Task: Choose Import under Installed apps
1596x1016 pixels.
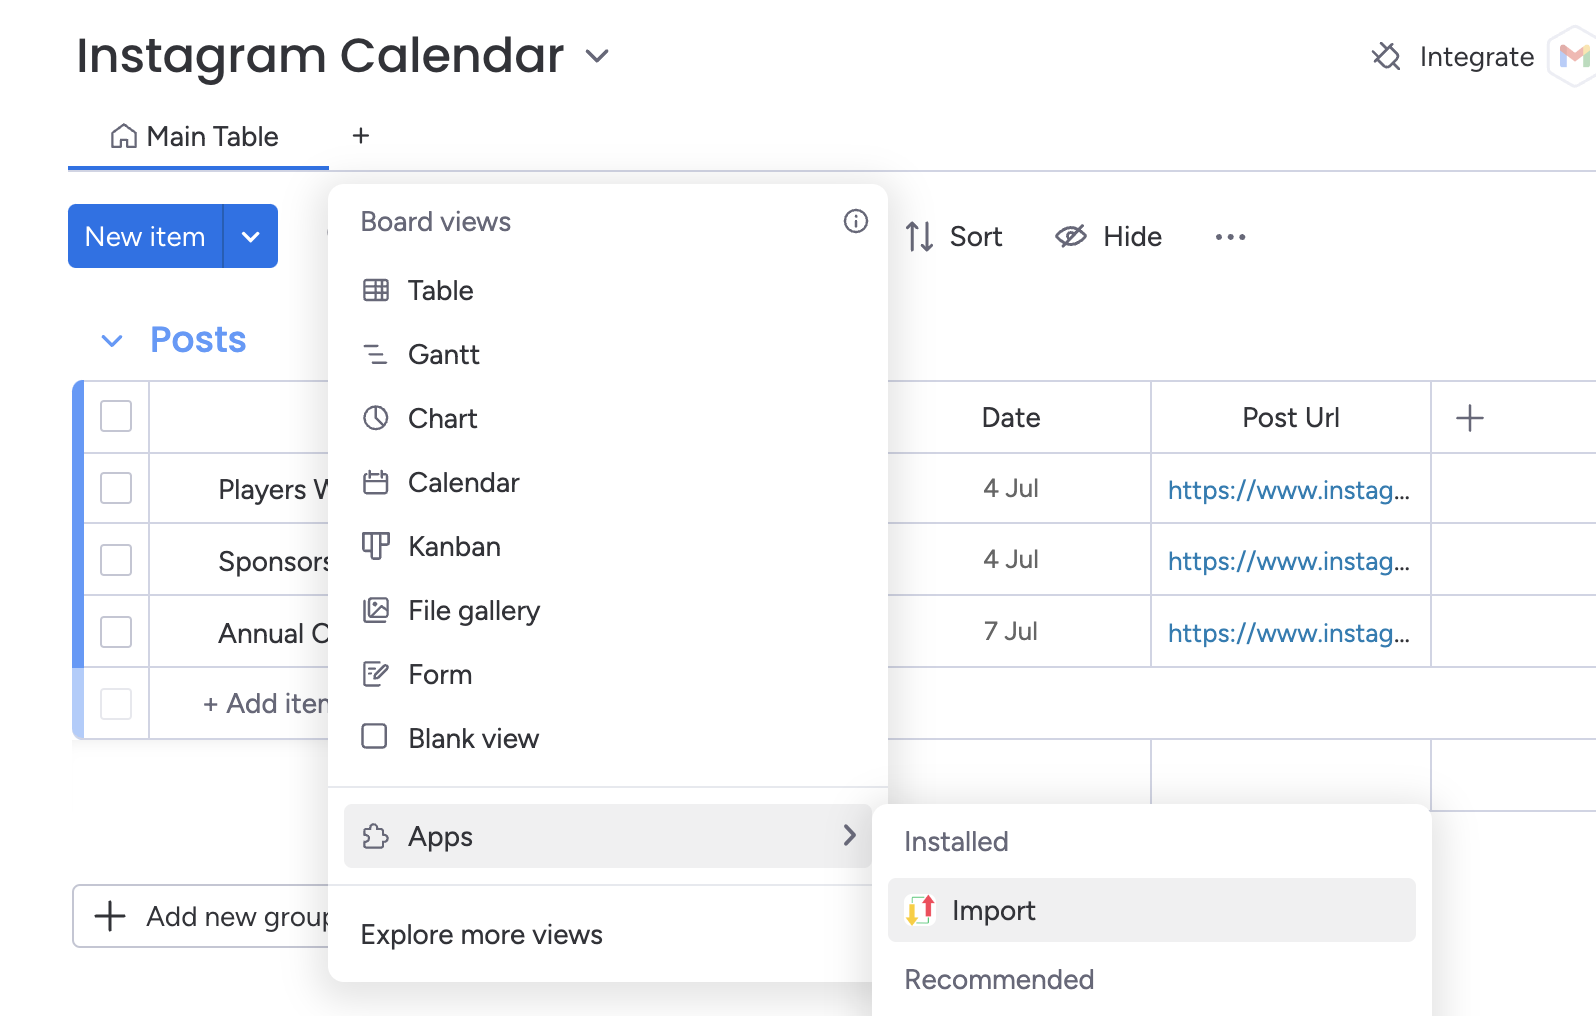Action: [1152, 910]
